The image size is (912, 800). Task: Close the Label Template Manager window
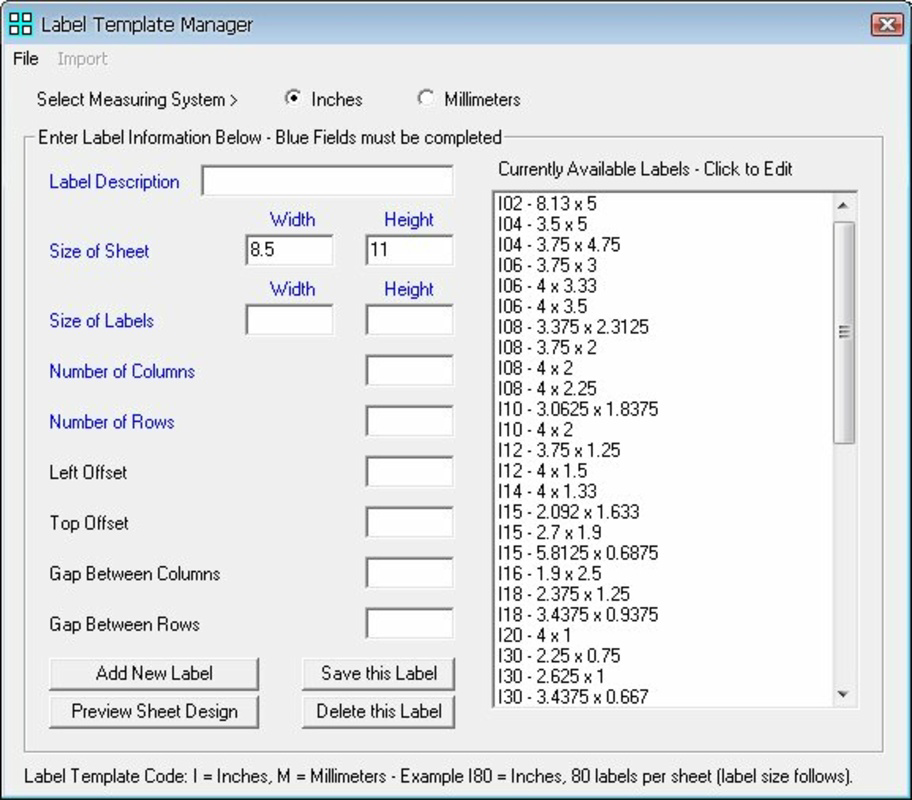[886, 24]
